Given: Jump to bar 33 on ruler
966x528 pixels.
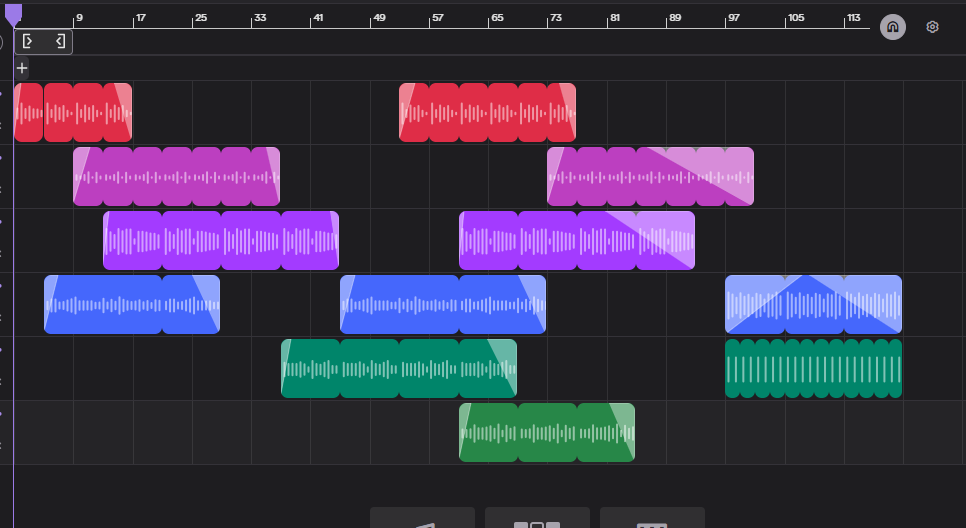Looking at the screenshot, I should [260, 18].
